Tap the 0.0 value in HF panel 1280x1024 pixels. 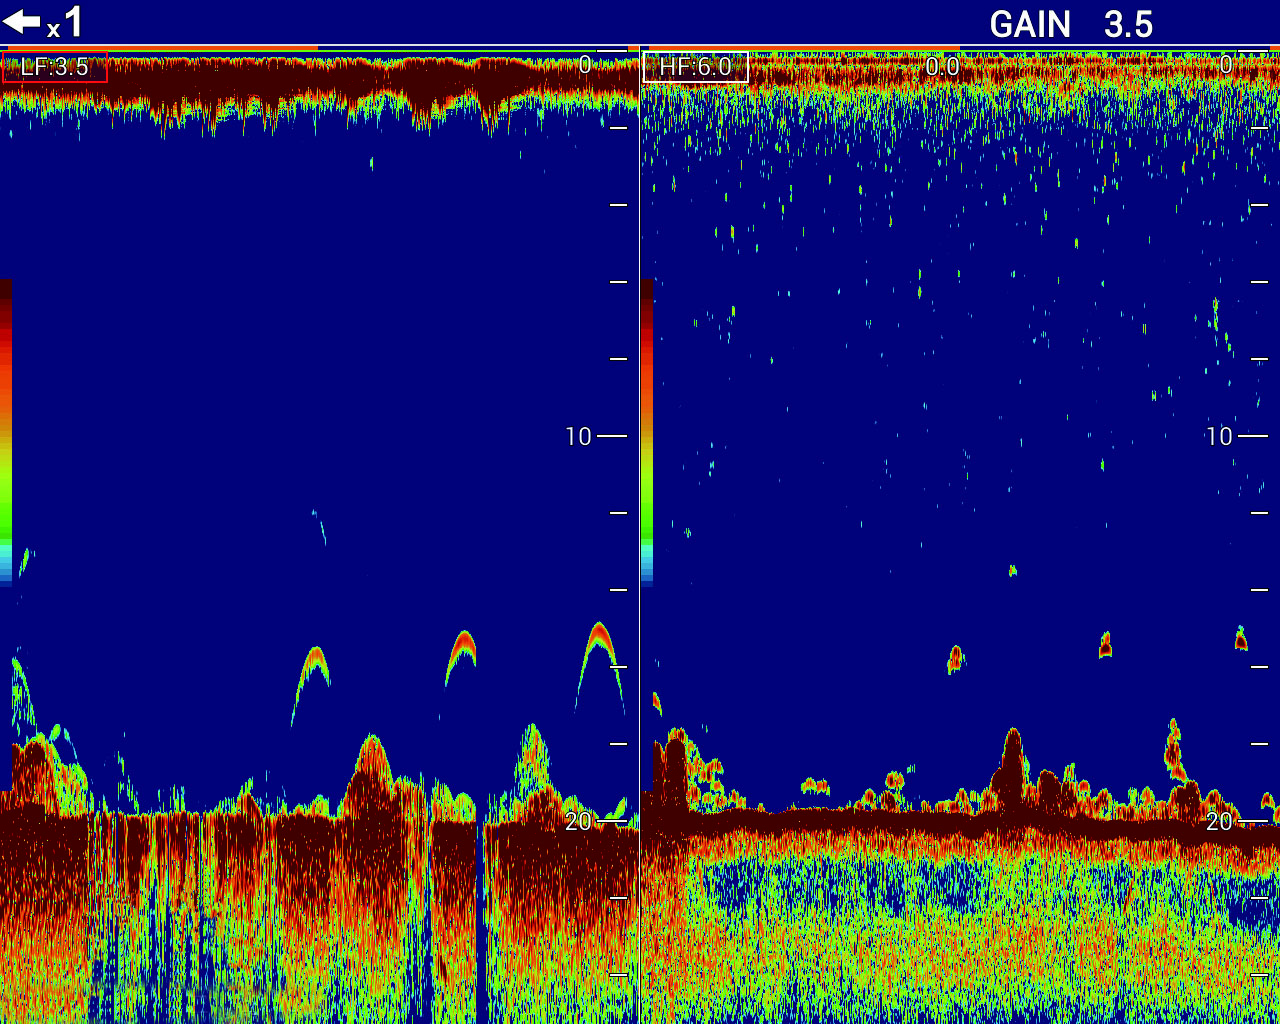pos(942,66)
